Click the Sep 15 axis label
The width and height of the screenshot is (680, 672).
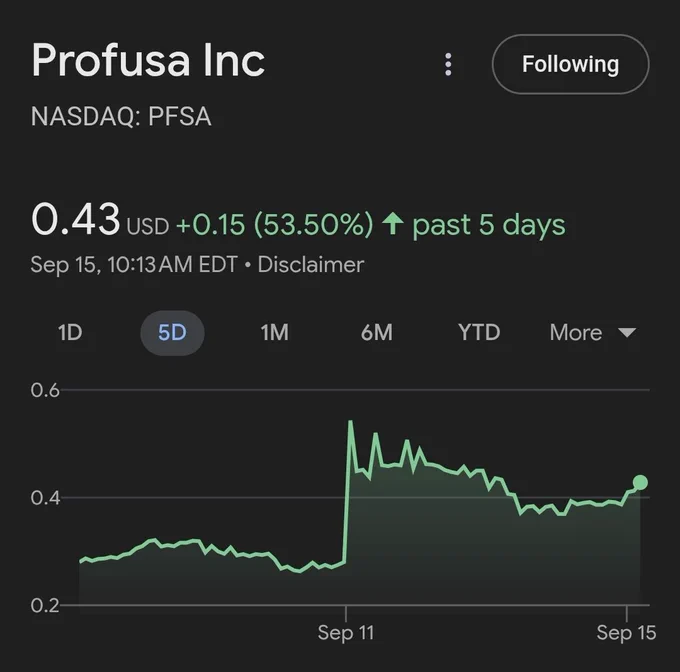[x=626, y=633]
